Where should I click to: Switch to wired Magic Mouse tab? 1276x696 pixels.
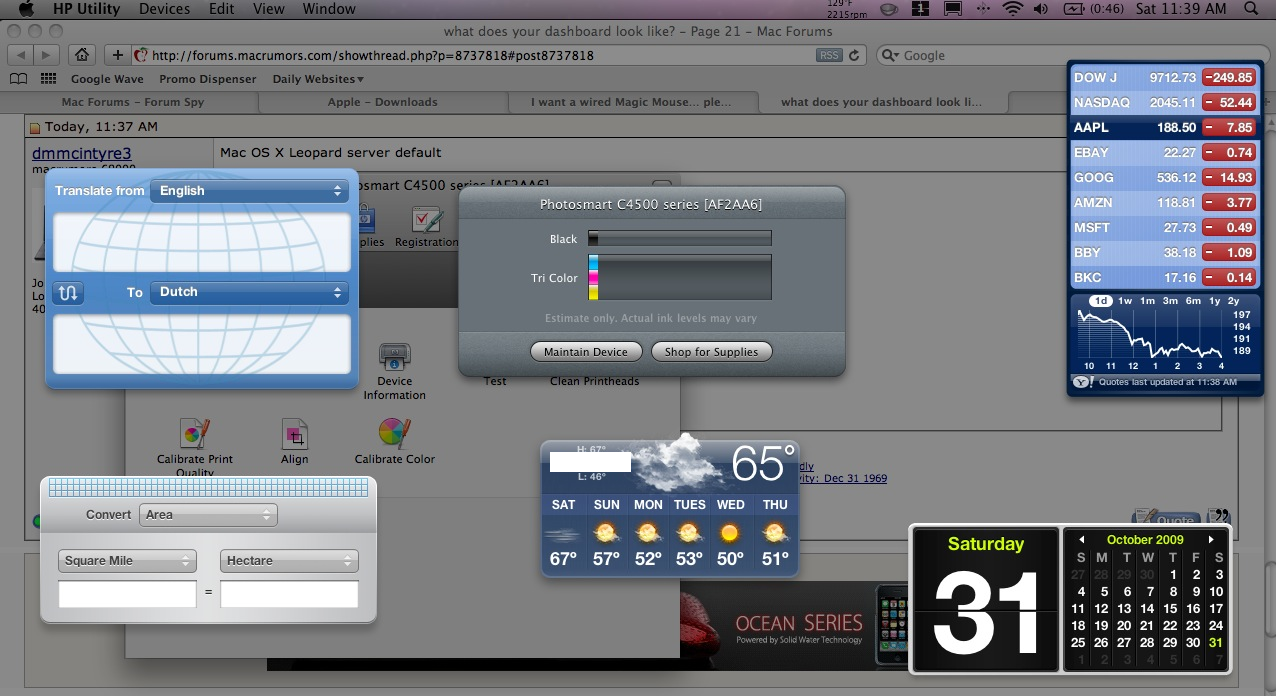click(631, 102)
